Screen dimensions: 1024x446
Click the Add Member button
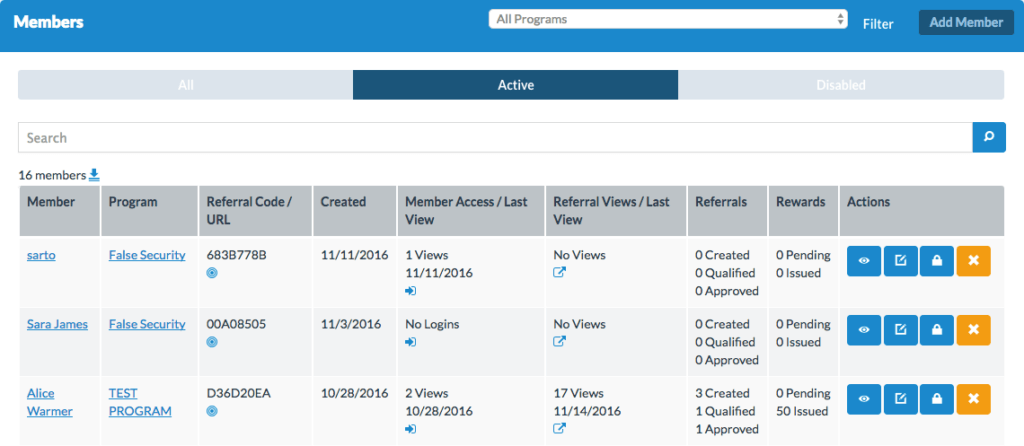point(966,22)
